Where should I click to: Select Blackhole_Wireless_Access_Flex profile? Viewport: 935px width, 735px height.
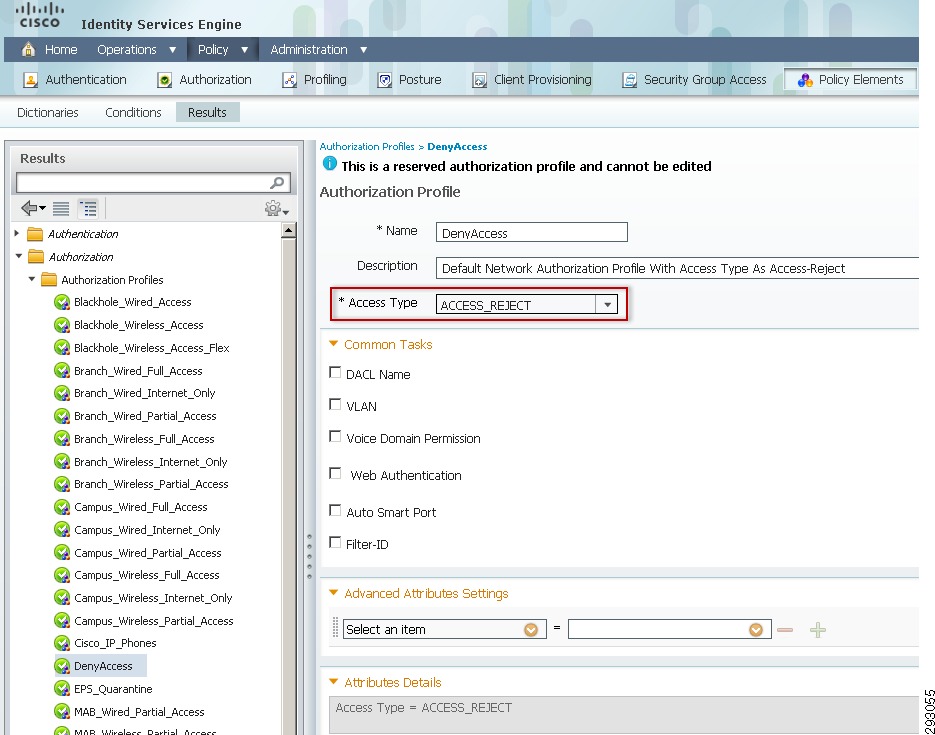coord(151,348)
